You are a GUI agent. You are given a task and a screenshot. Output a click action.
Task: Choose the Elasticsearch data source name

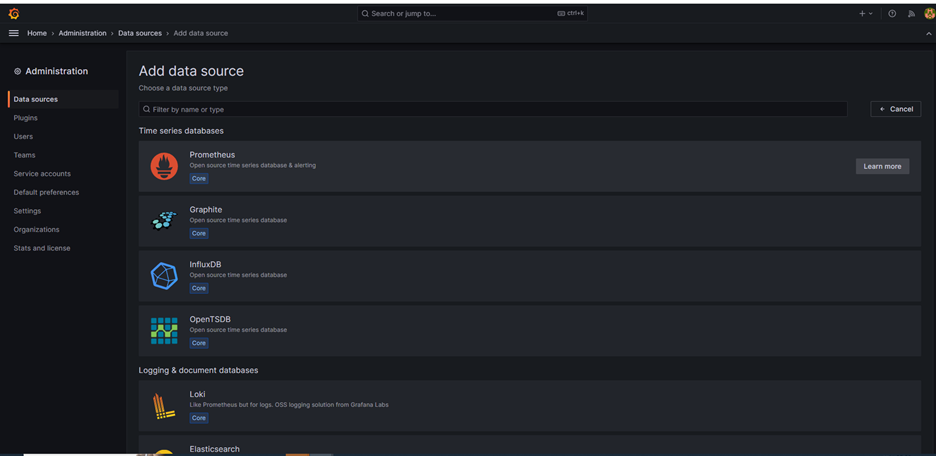click(x=215, y=449)
